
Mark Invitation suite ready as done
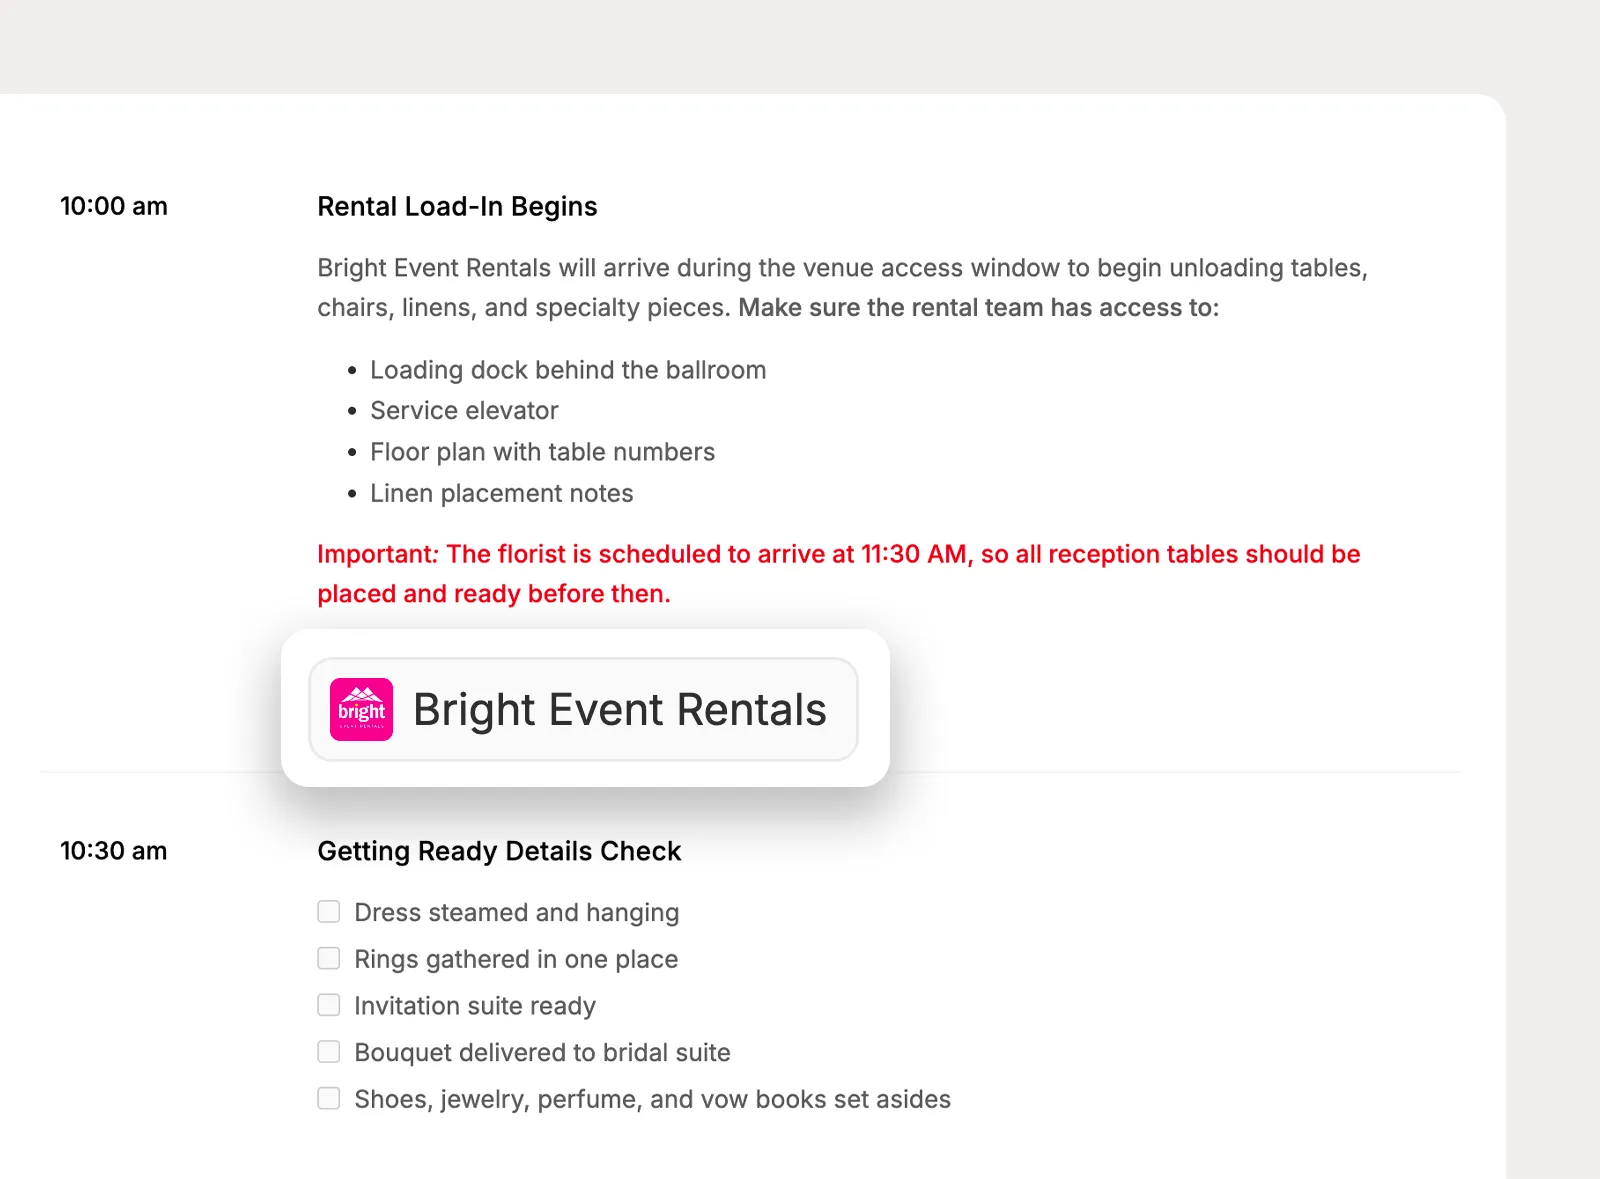328,1004
